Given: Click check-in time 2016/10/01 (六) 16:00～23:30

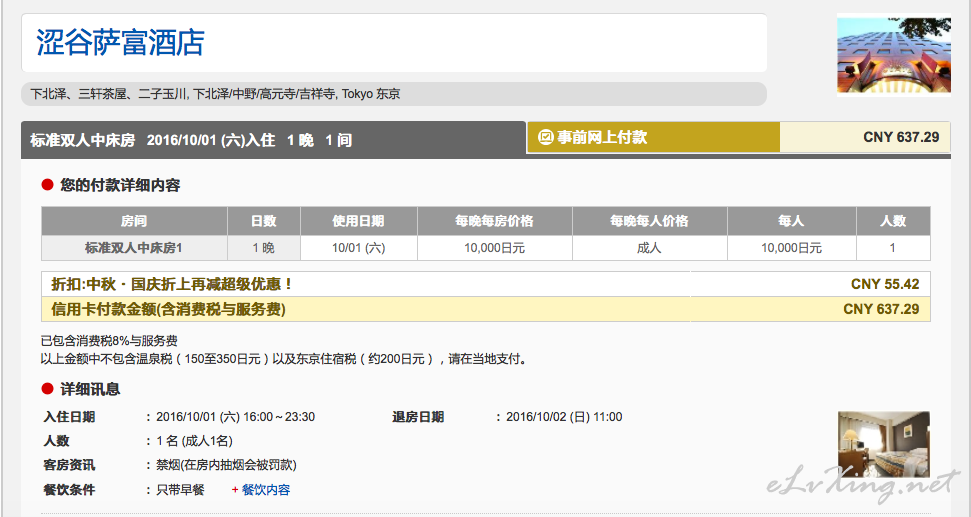Looking at the screenshot, I should point(235,417).
